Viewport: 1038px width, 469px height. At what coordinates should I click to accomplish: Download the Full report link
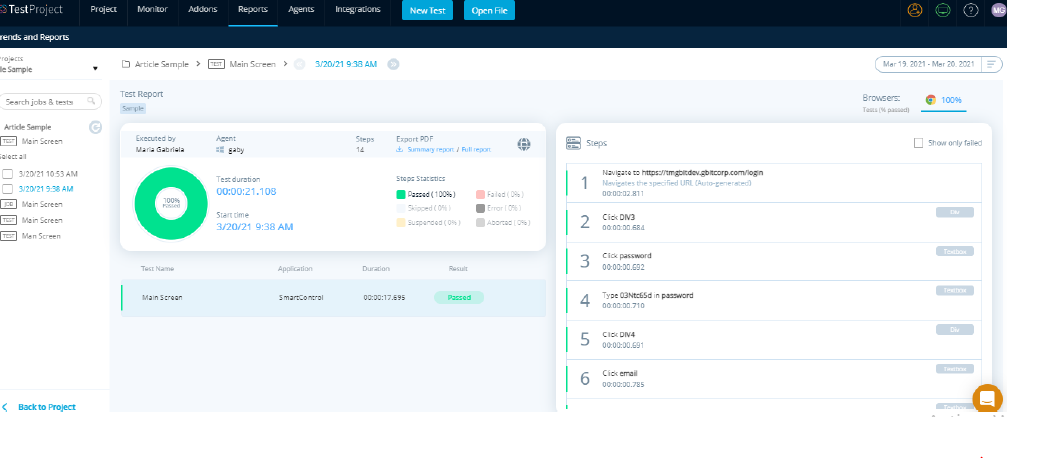476,150
